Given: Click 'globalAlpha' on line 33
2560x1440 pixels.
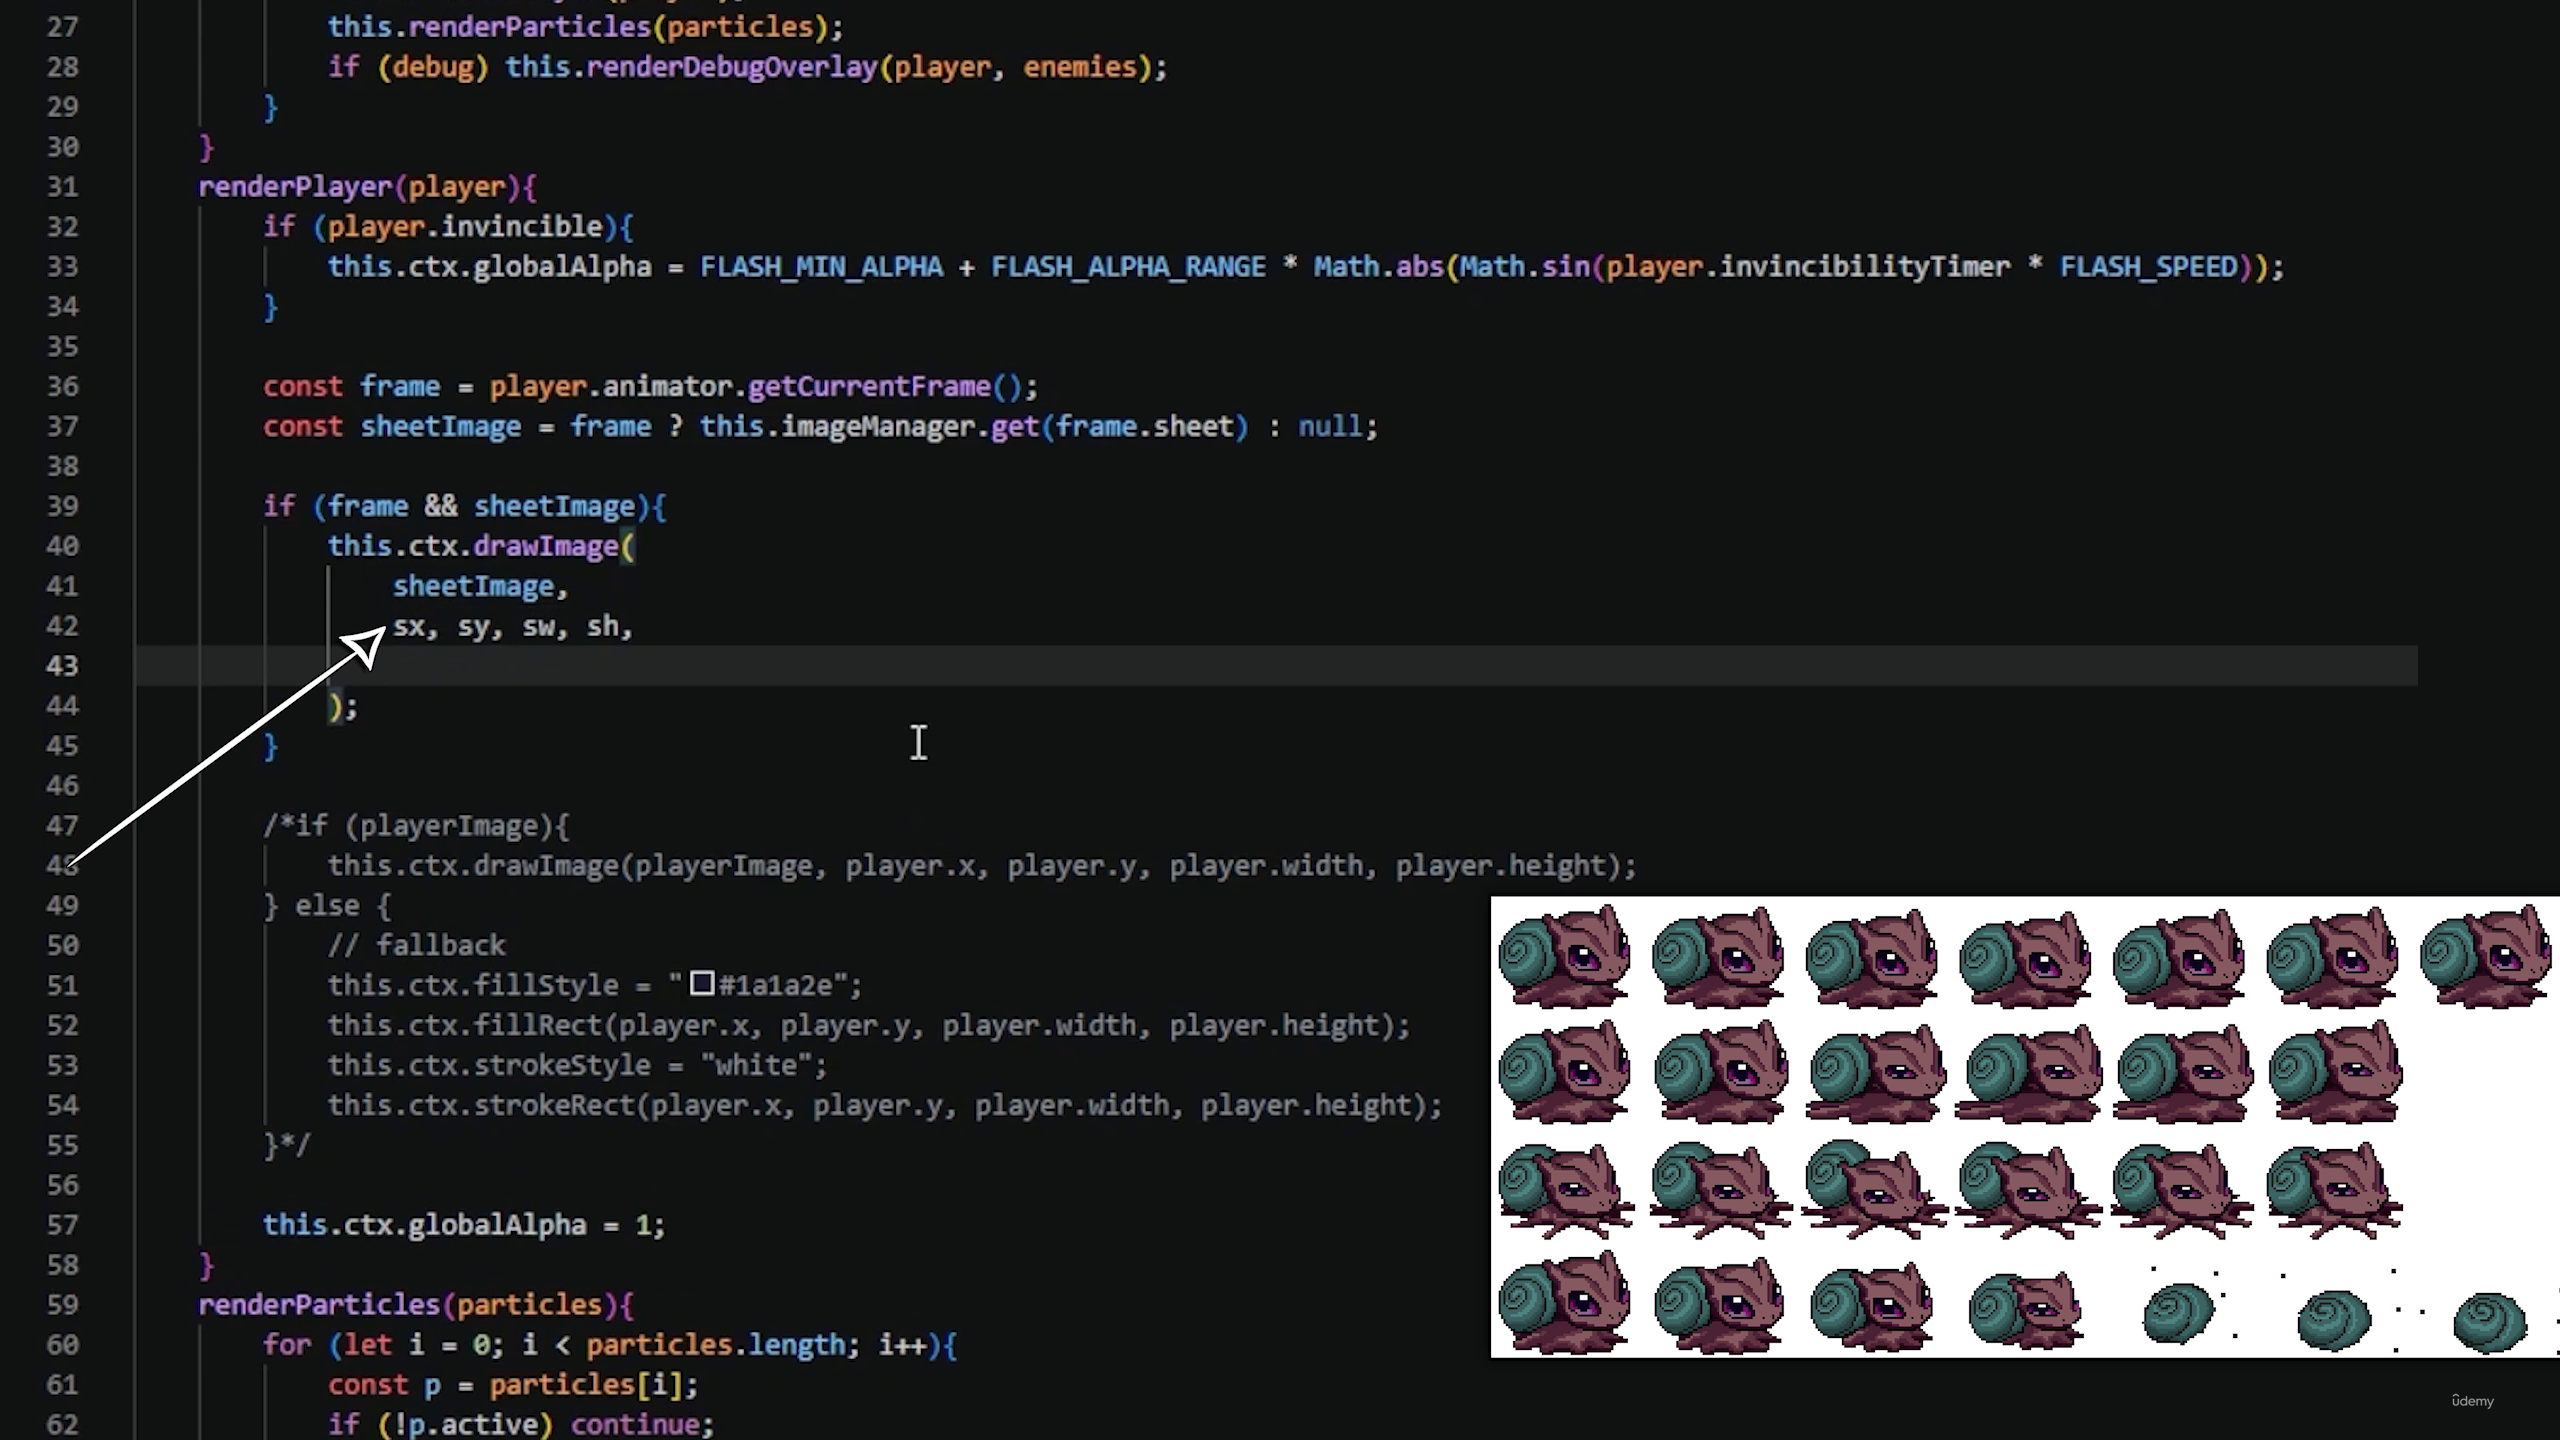Looking at the screenshot, I should pos(562,267).
